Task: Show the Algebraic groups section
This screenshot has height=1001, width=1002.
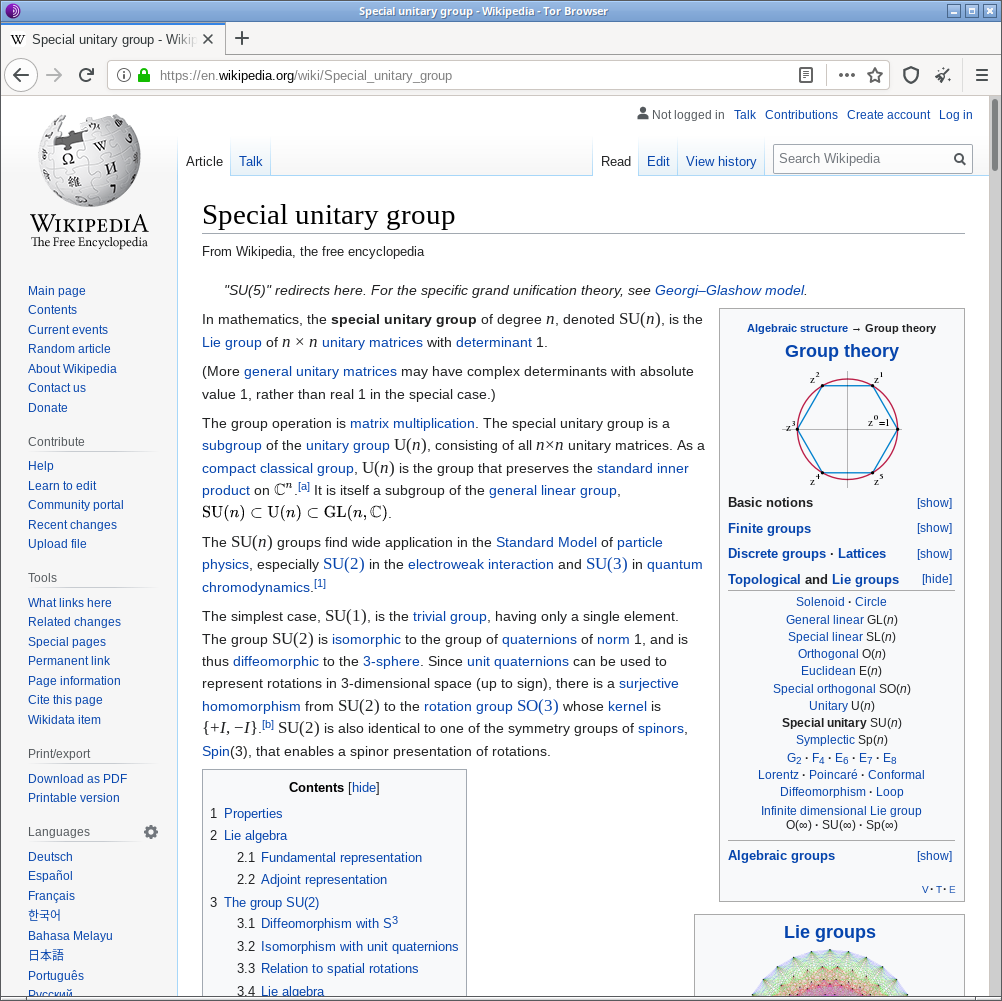Action: 934,856
